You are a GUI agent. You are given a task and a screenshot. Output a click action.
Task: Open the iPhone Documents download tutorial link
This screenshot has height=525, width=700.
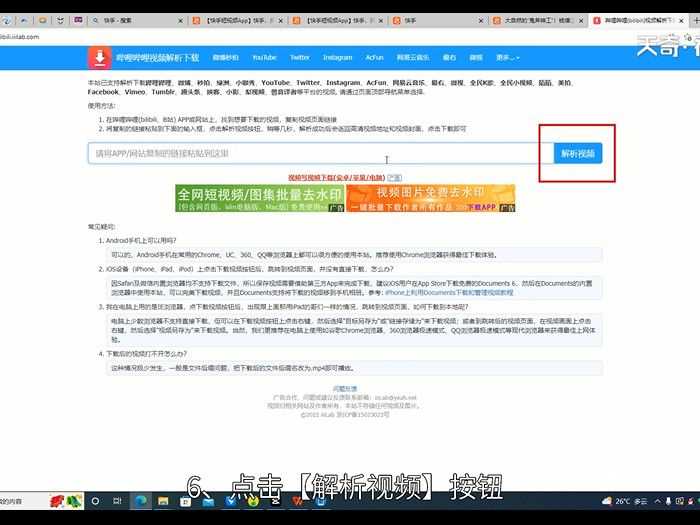[x=449, y=293]
